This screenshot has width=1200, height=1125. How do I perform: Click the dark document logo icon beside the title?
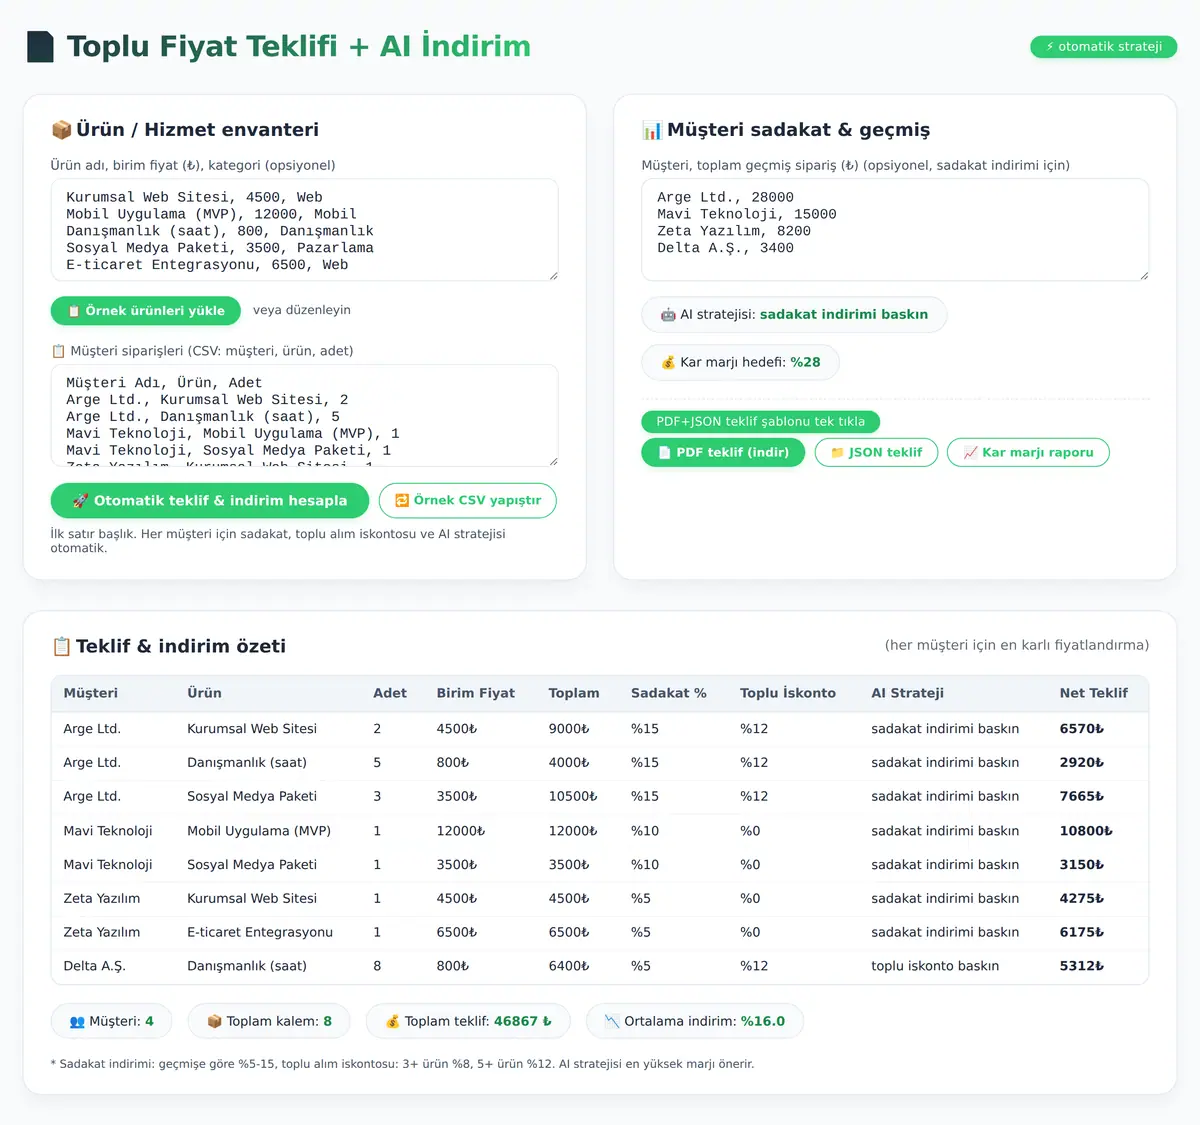click(40, 47)
